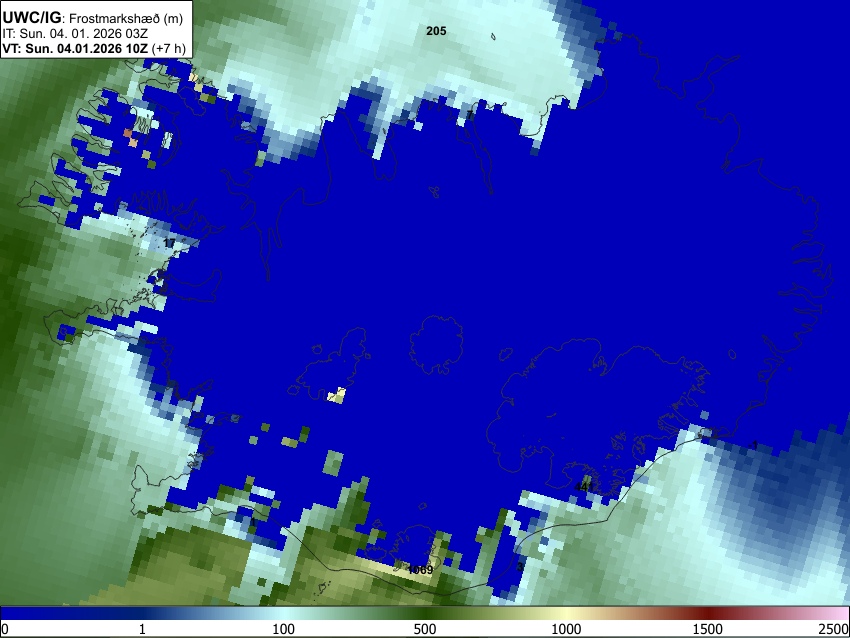The height and width of the screenshot is (638, 850).
Task: Click the freezing-level color scale bar
Action: [425, 614]
